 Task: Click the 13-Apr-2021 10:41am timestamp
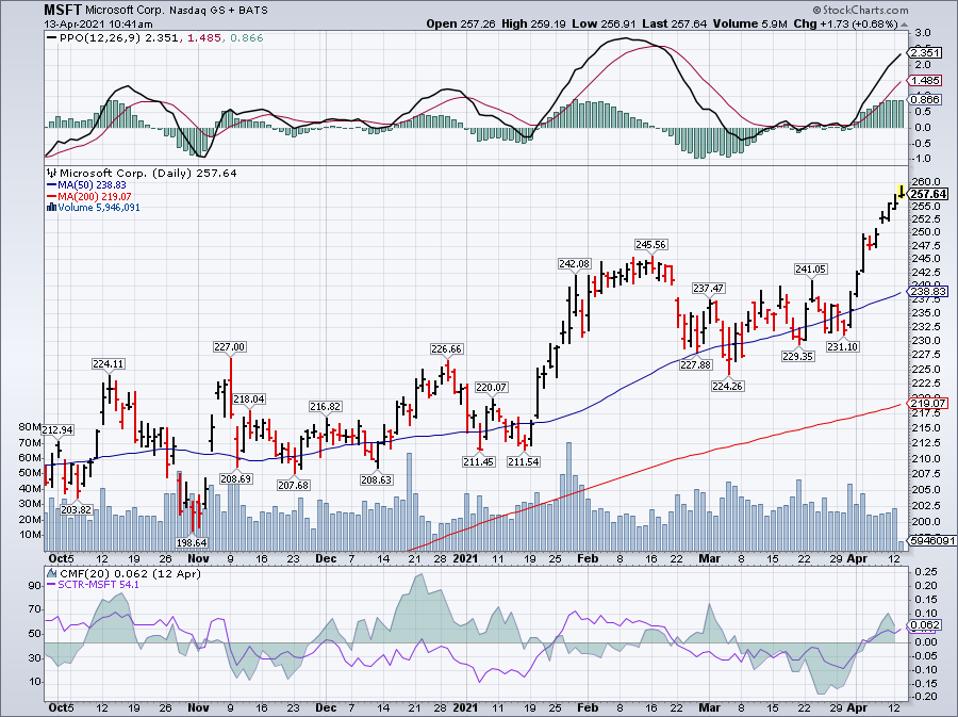click(x=98, y=24)
